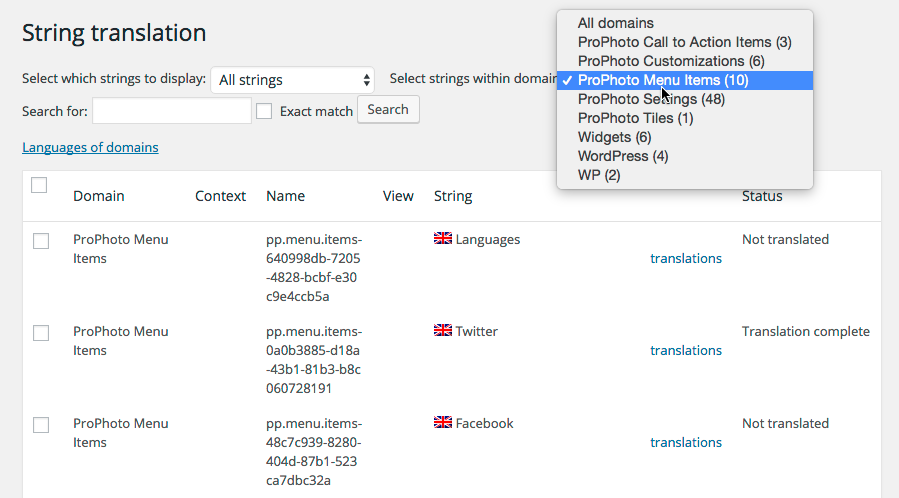Check the row checkbox for Twitter string

[41, 333]
